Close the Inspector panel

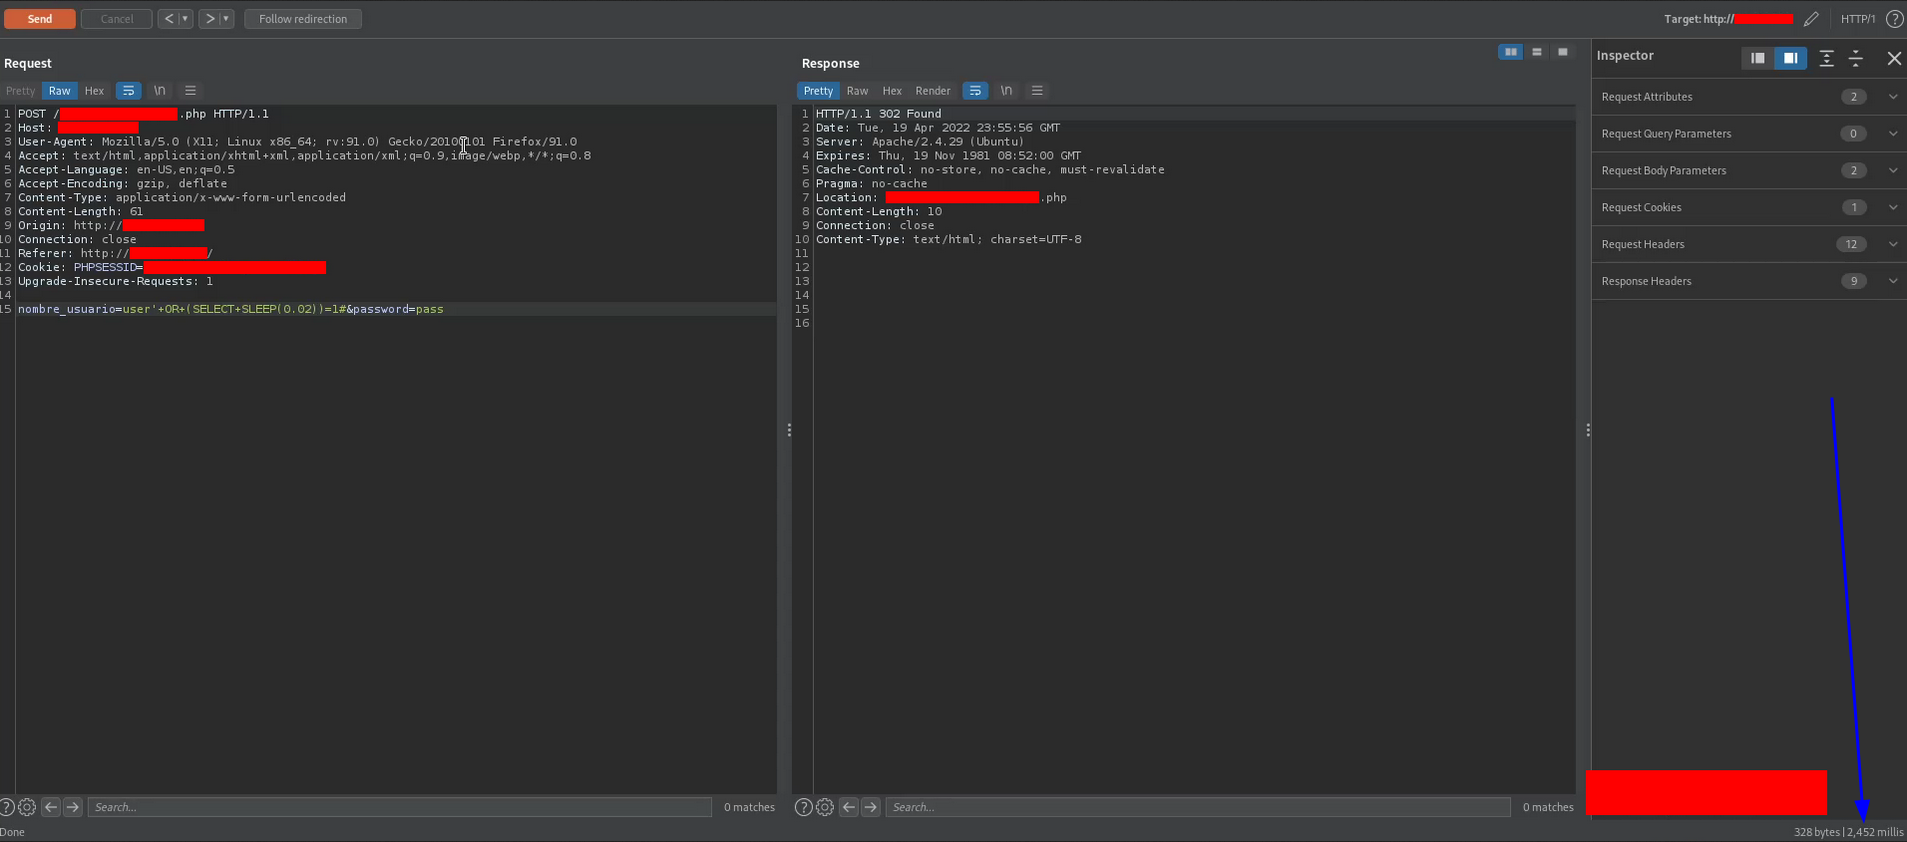click(1894, 58)
